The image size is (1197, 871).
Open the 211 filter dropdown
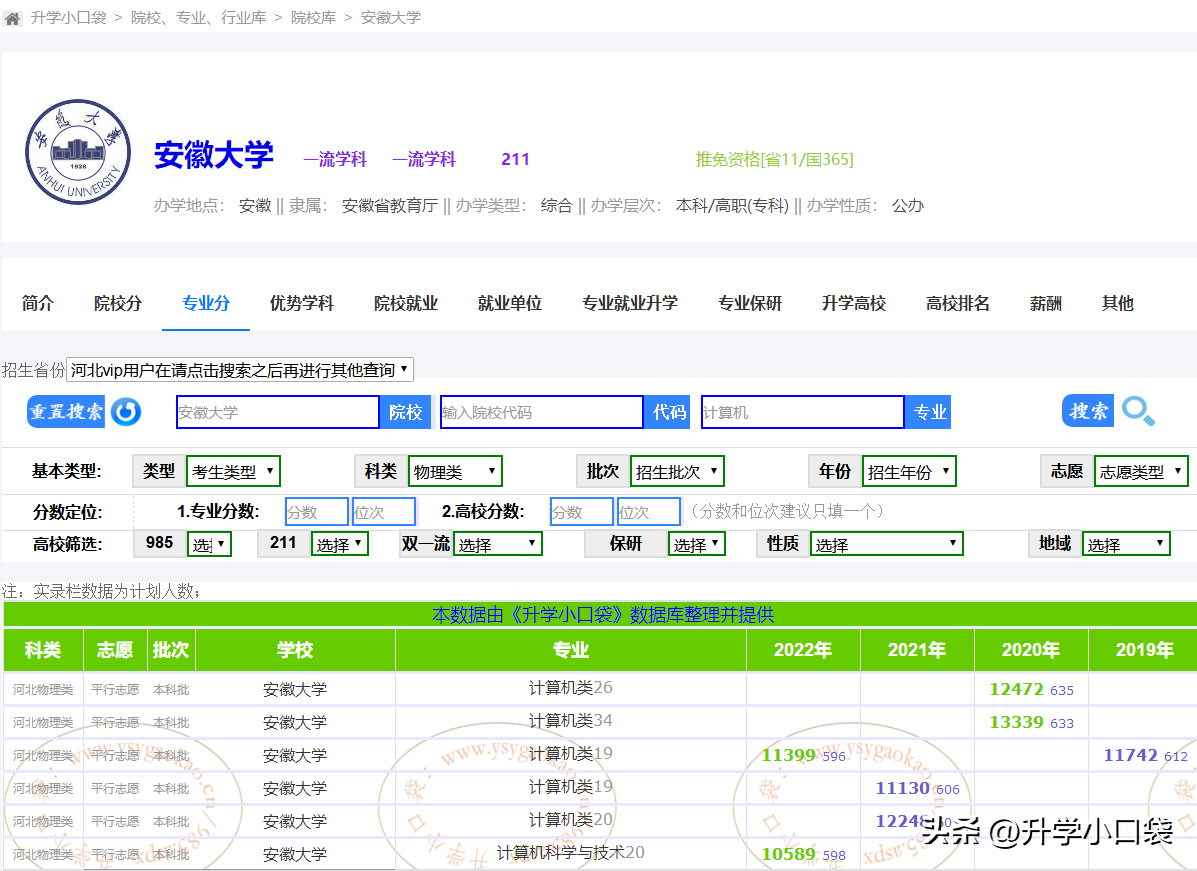pos(340,544)
